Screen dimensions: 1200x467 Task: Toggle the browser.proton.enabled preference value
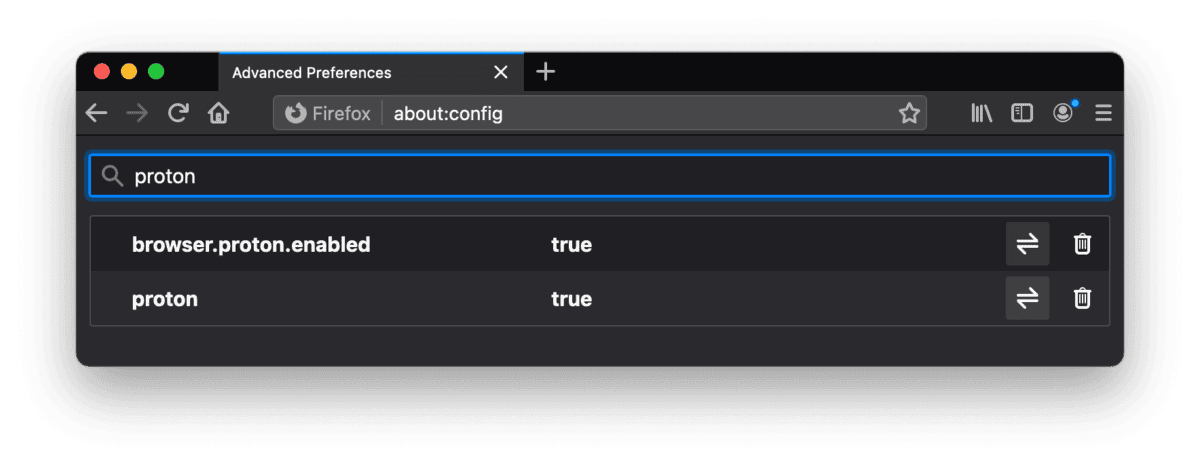(1027, 244)
